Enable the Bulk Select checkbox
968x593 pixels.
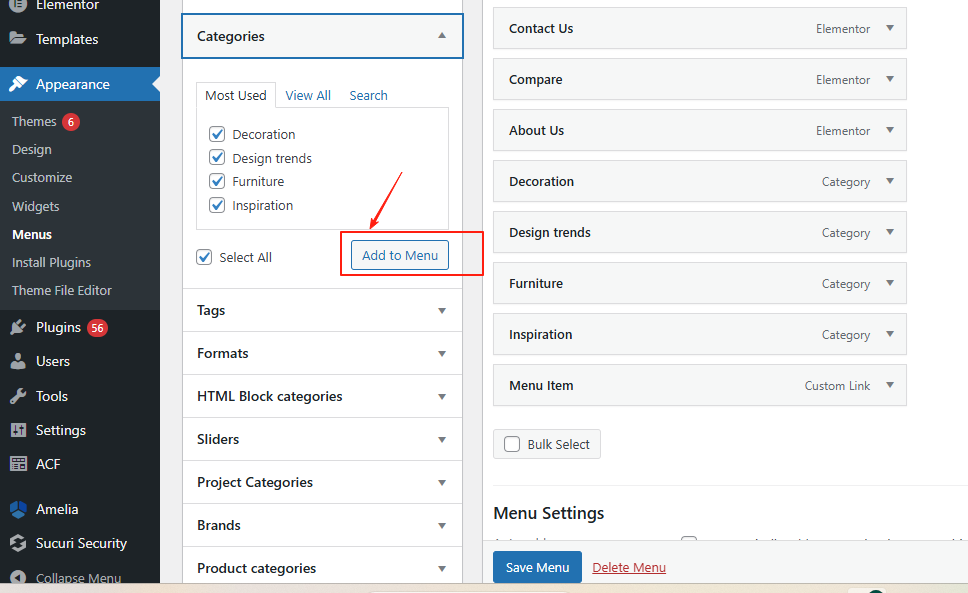click(512, 444)
